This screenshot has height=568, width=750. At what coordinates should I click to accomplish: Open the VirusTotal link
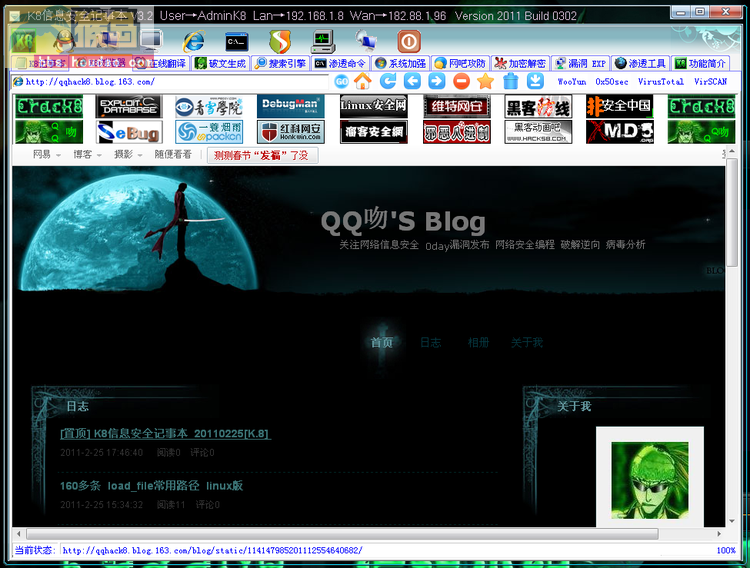click(661, 82)
